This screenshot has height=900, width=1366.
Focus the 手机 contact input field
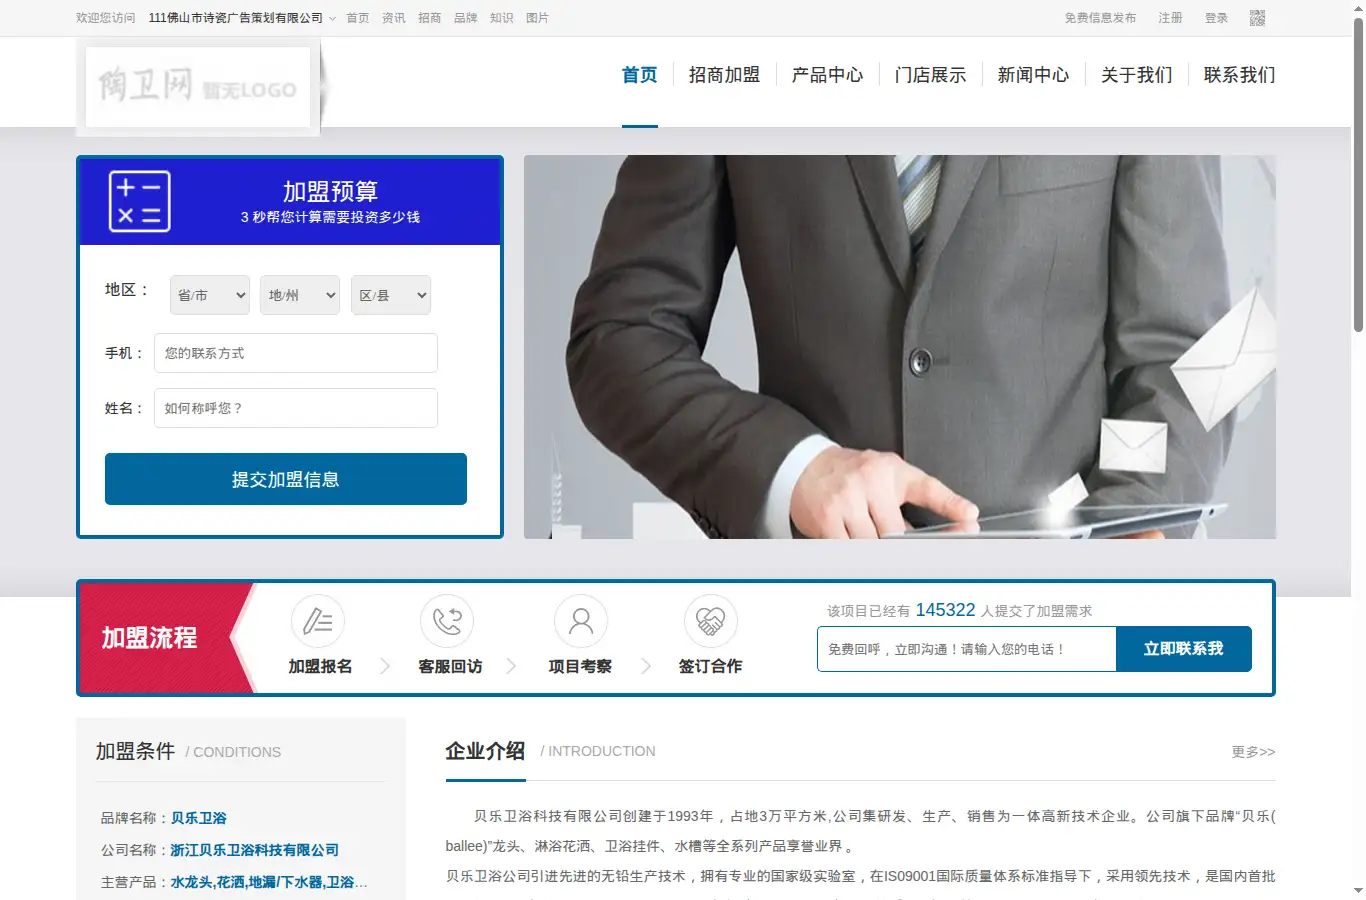click(296, 353)
